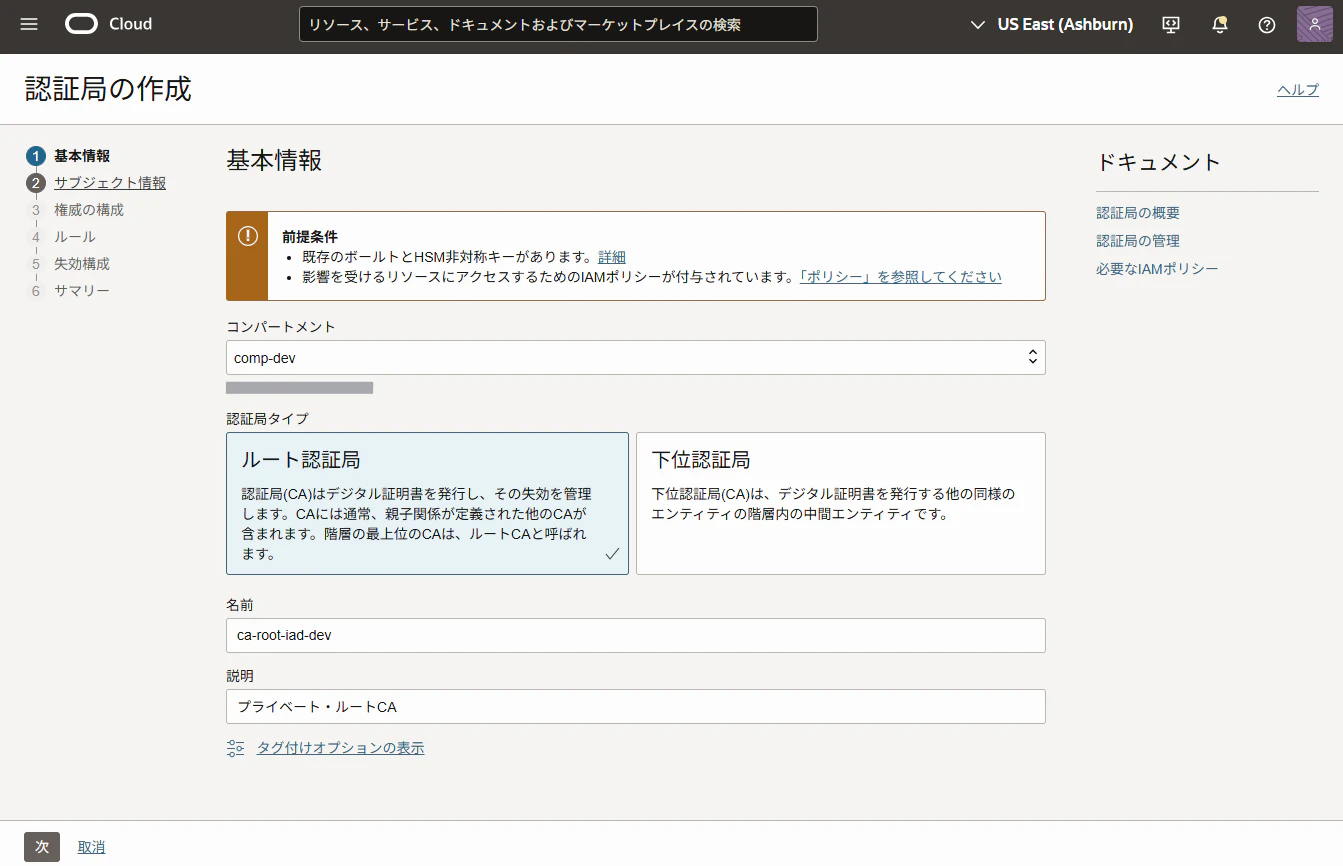
Task: Click the 説明 field with プライベート・ルートCA
Action: (x=636, y=706)
